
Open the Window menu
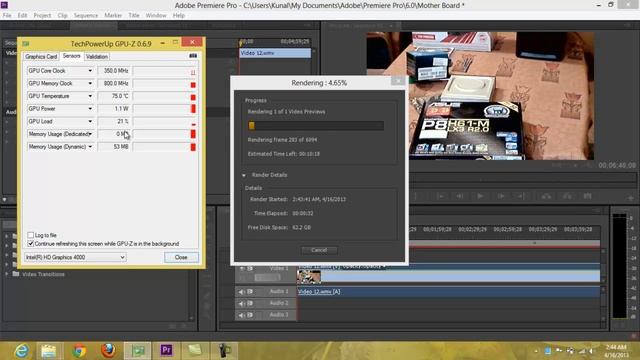pos(156,15)
